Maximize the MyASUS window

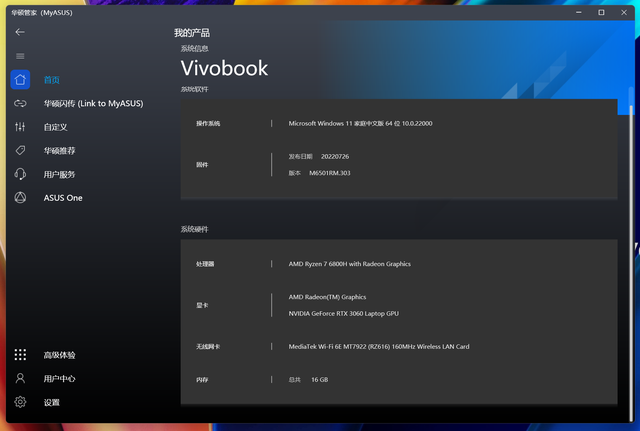(x=601, y=13)
